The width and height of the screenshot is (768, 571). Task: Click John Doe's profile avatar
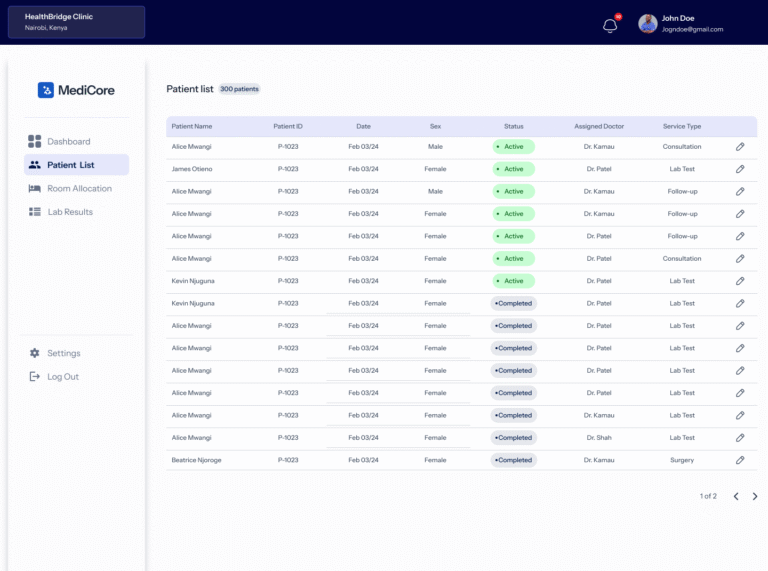coord(648,24)
